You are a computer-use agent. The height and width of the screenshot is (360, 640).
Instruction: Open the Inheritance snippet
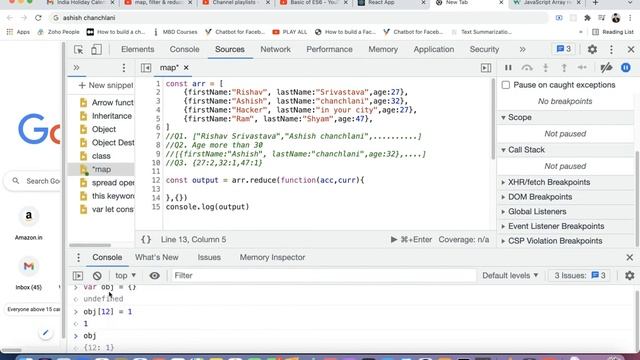[106, 116]
